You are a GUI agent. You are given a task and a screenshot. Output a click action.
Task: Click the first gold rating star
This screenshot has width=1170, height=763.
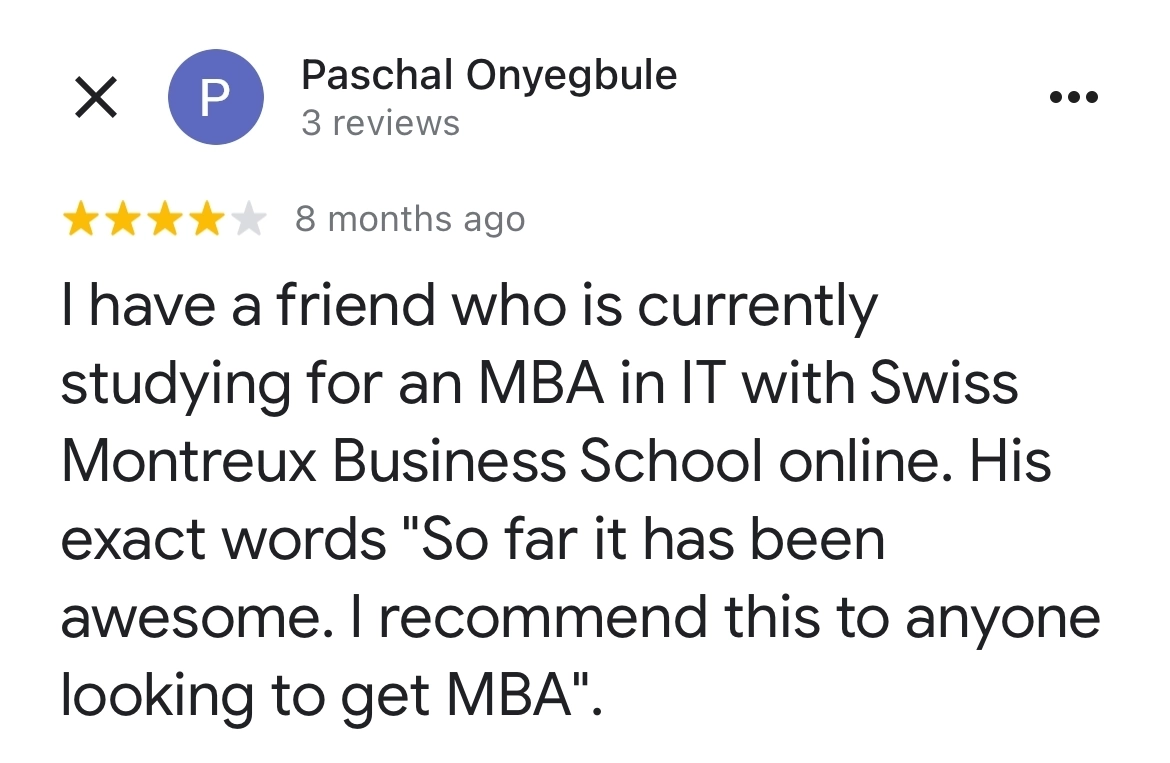tap(79, 220)
